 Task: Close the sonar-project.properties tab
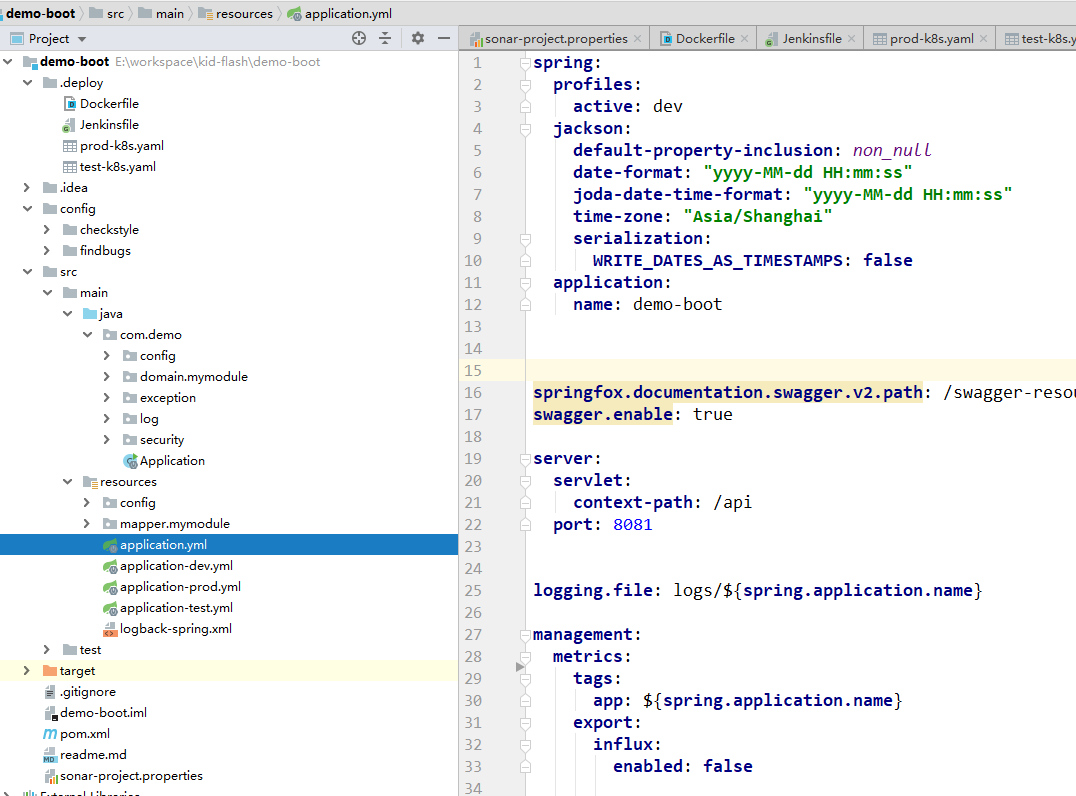[638, 38]
